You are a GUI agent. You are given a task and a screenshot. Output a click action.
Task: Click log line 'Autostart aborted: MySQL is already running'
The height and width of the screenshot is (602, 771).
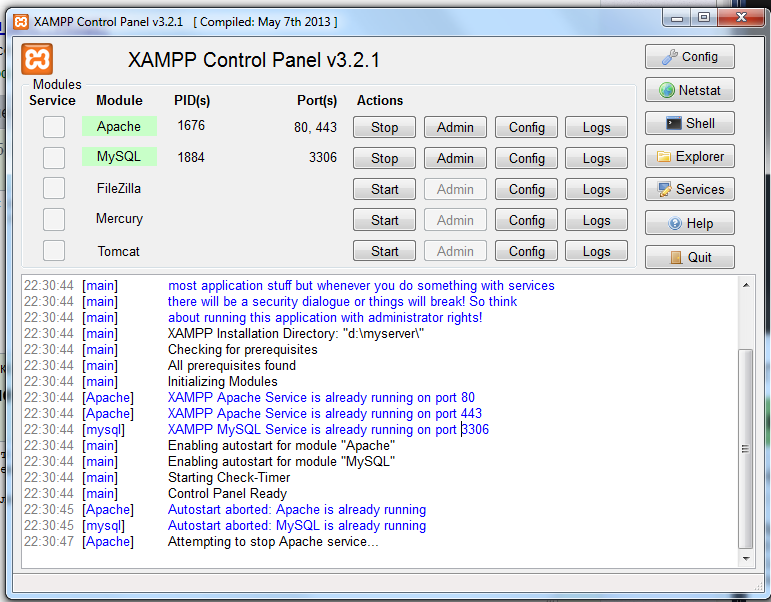[x=297, y=525]
